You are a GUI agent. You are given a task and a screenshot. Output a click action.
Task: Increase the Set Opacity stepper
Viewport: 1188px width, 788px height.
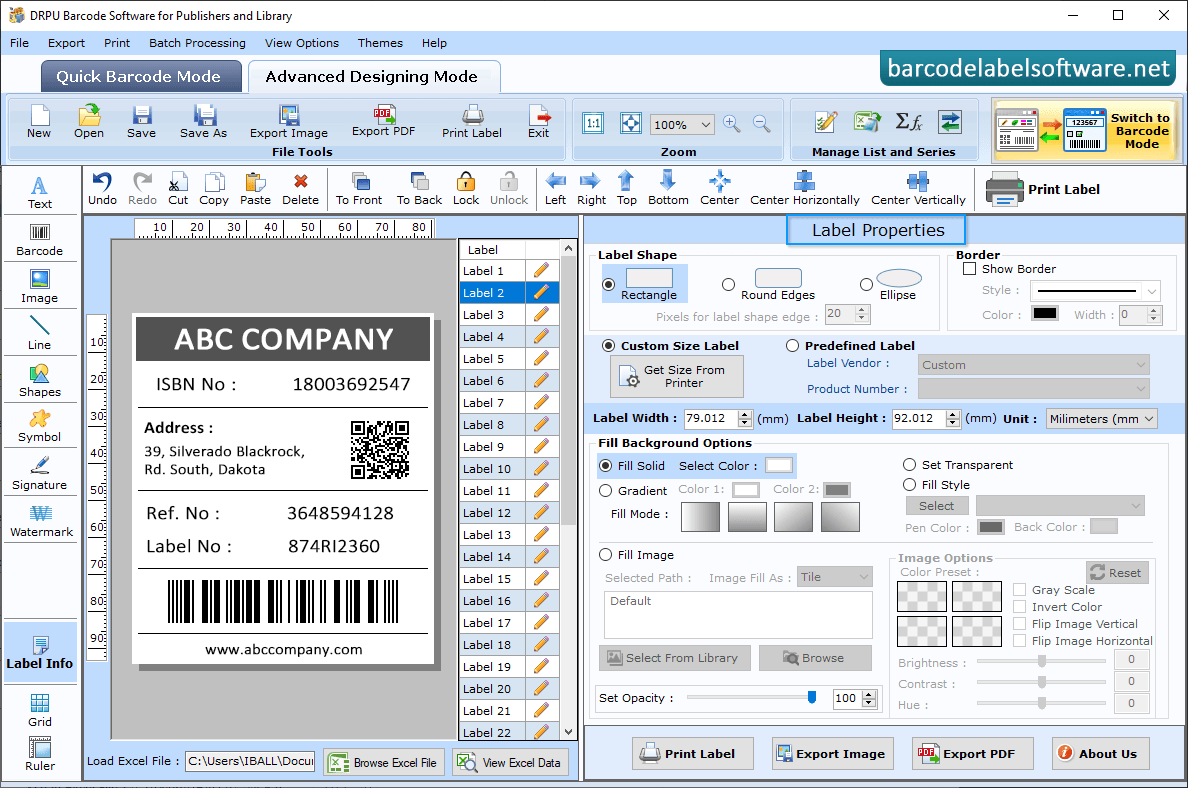870,694
